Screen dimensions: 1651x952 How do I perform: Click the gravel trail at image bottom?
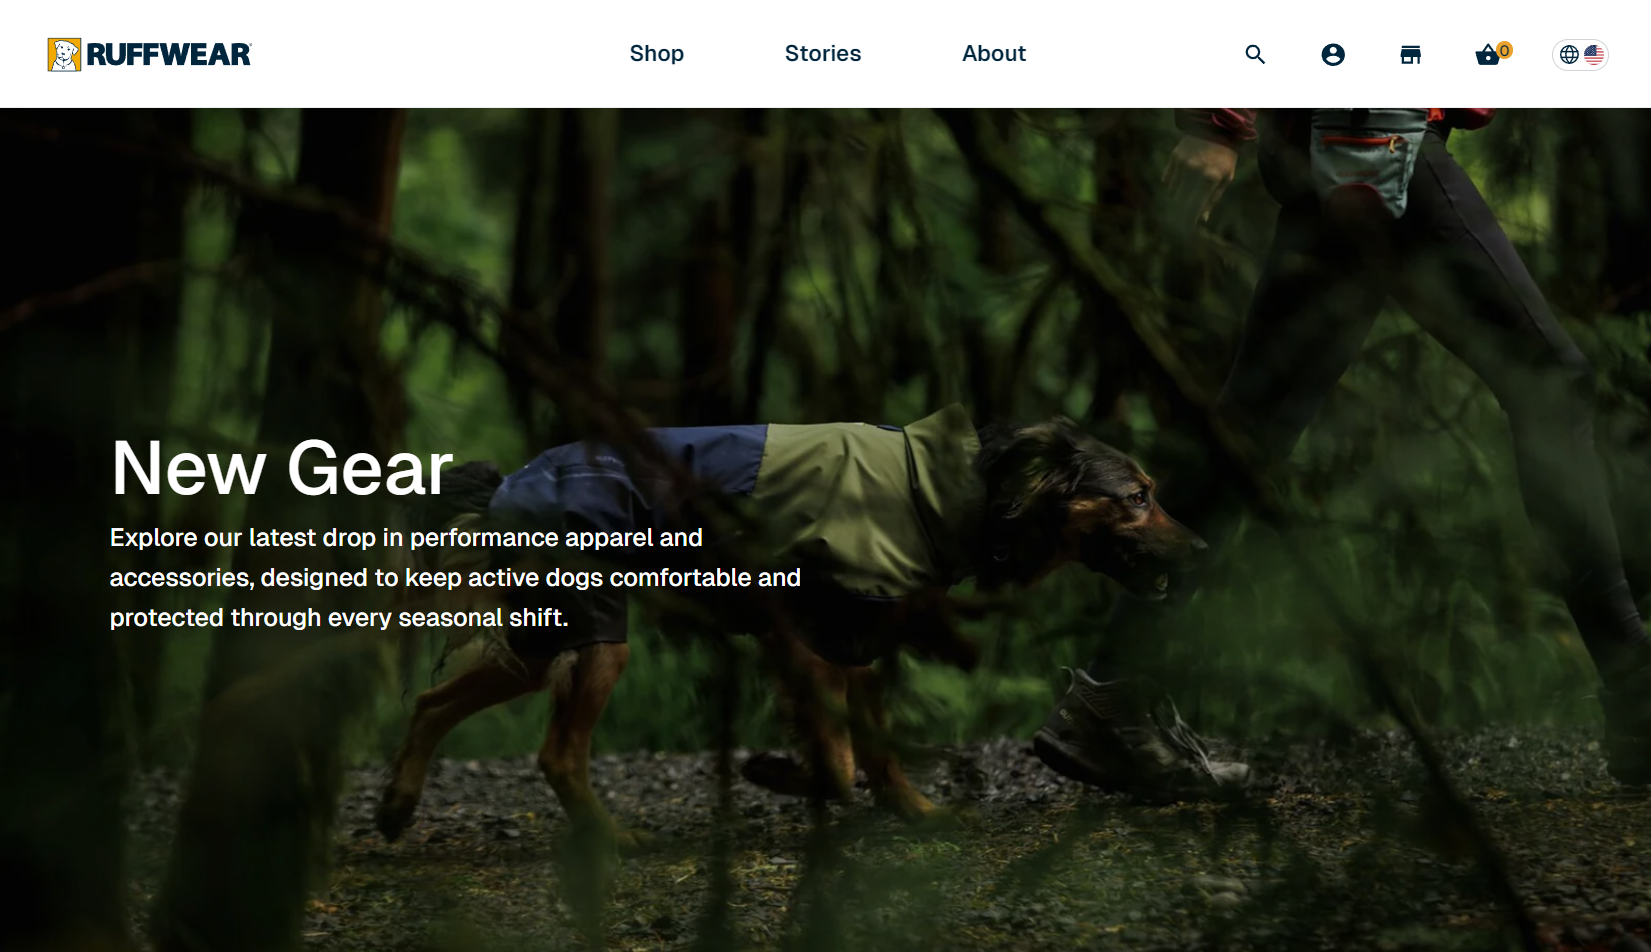(825, 850)
